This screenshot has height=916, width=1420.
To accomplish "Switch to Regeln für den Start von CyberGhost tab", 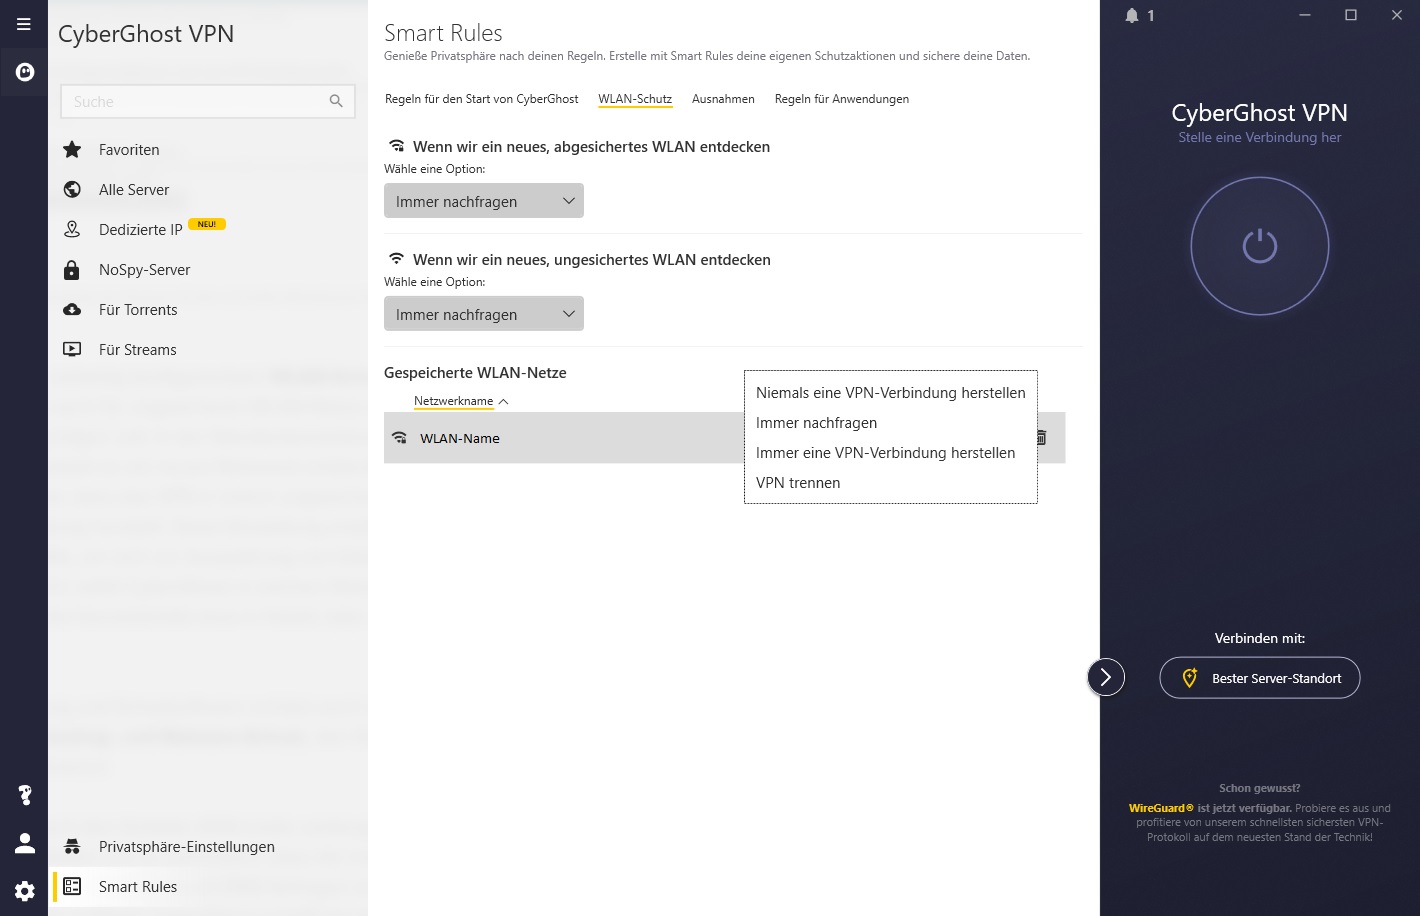I will click(x=482, y=99).
